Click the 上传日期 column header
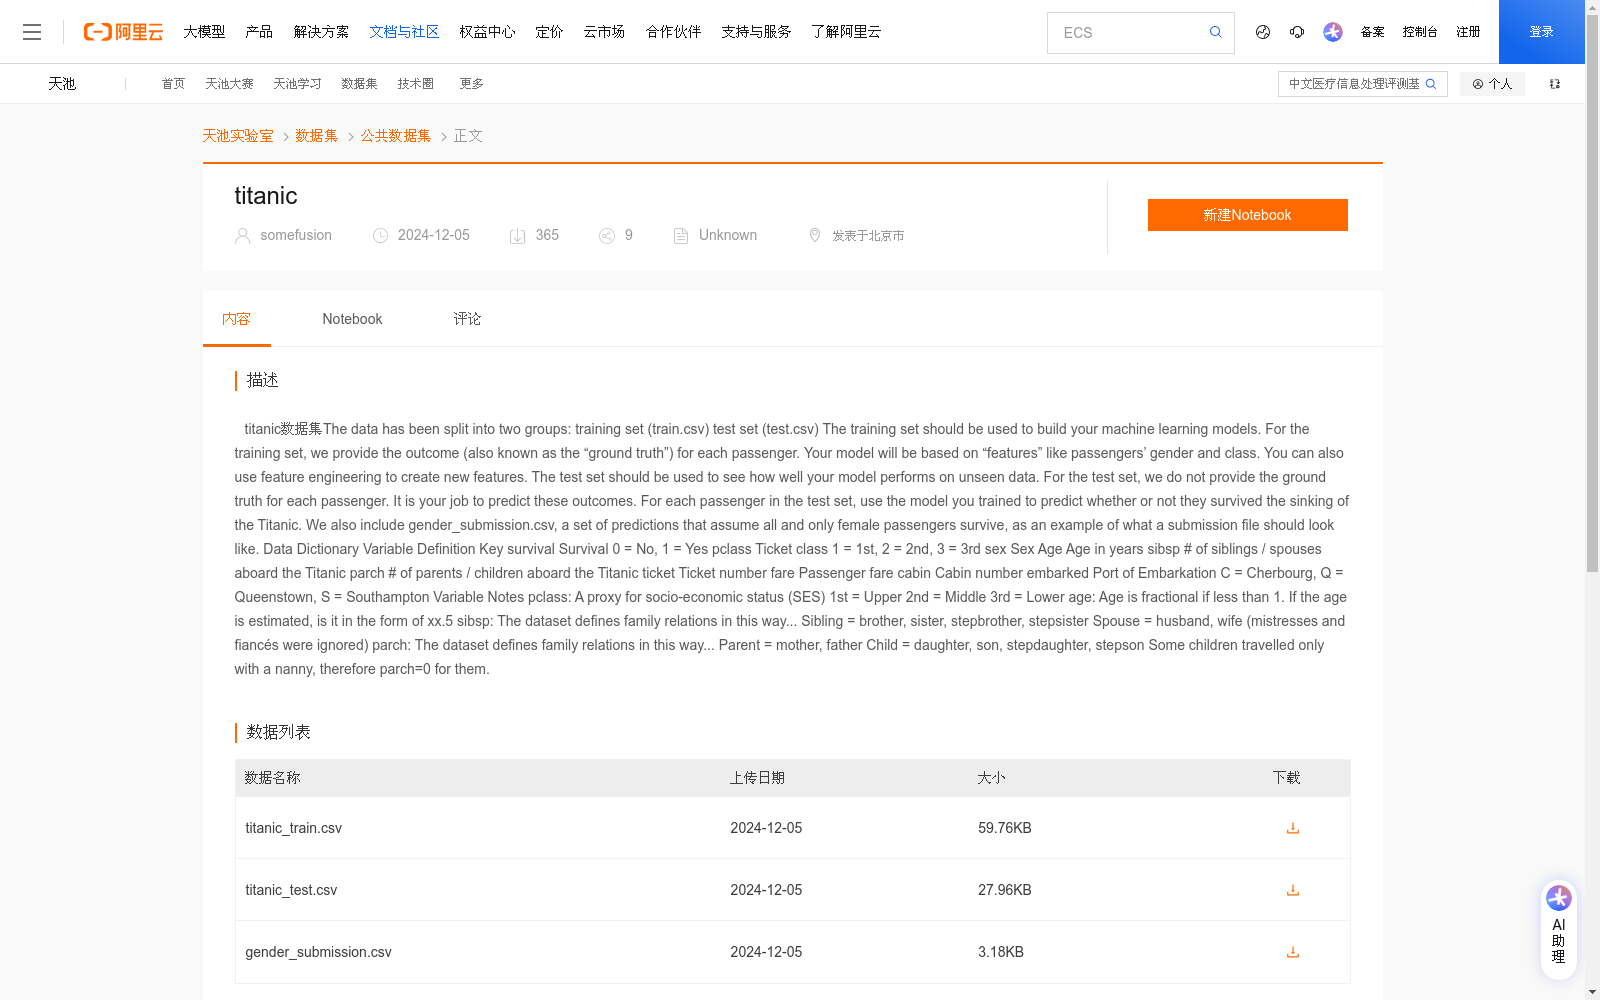Image resolution: width=1600 pixels, height=1000 pixels. pyautogui.click(x=757, y=778)
